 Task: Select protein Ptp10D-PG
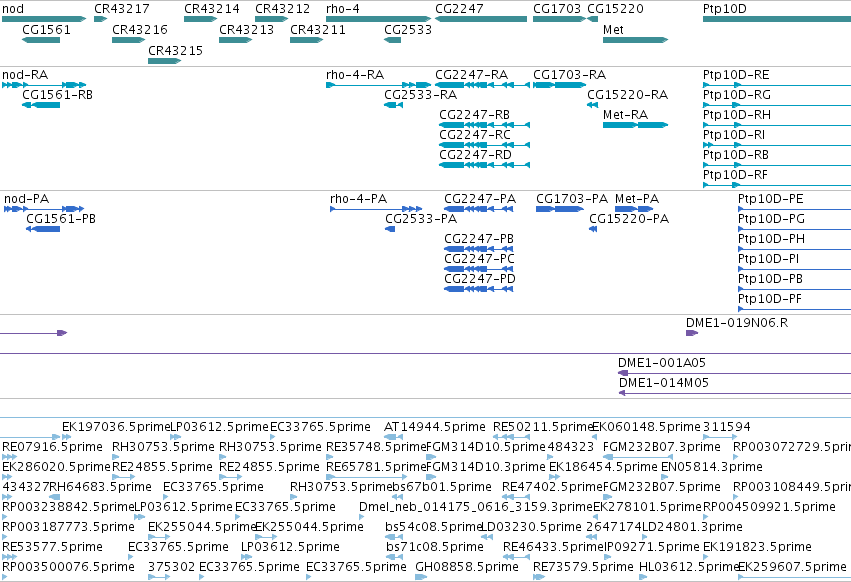tap(795, 229)
